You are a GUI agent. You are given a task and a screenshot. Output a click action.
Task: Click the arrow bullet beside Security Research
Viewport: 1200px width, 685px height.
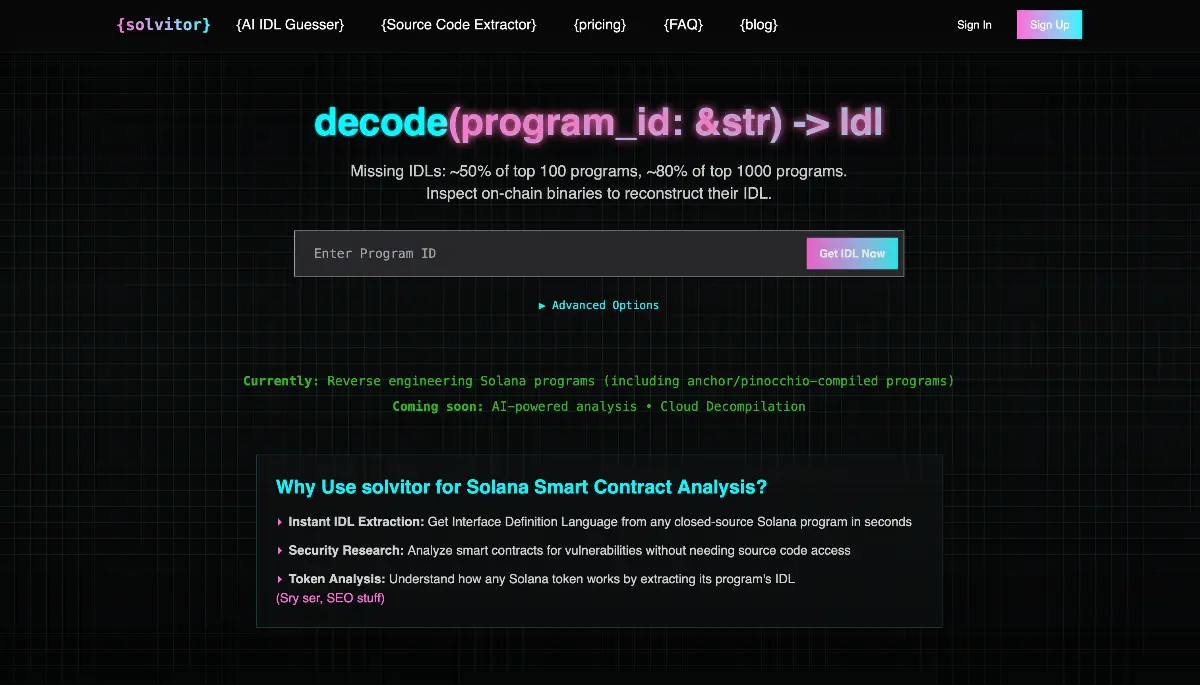tap(280, 551)
